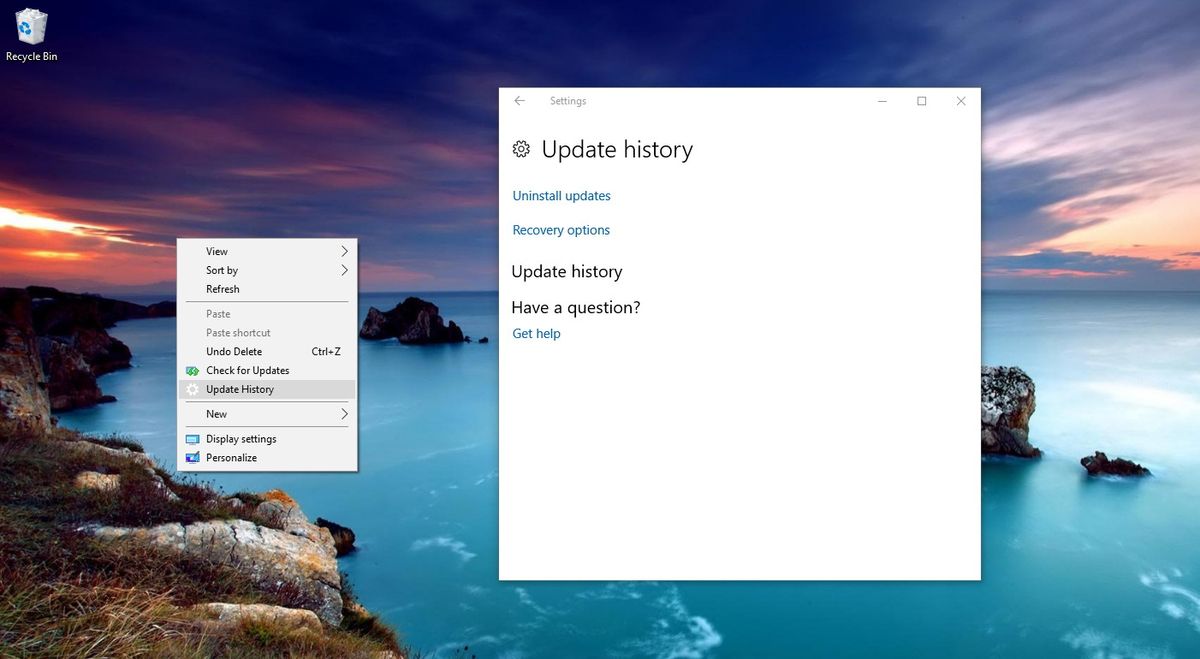The width and height of the screenshot is (1200, 659).
Task: Click the Get help link
Action: (536, 333)
